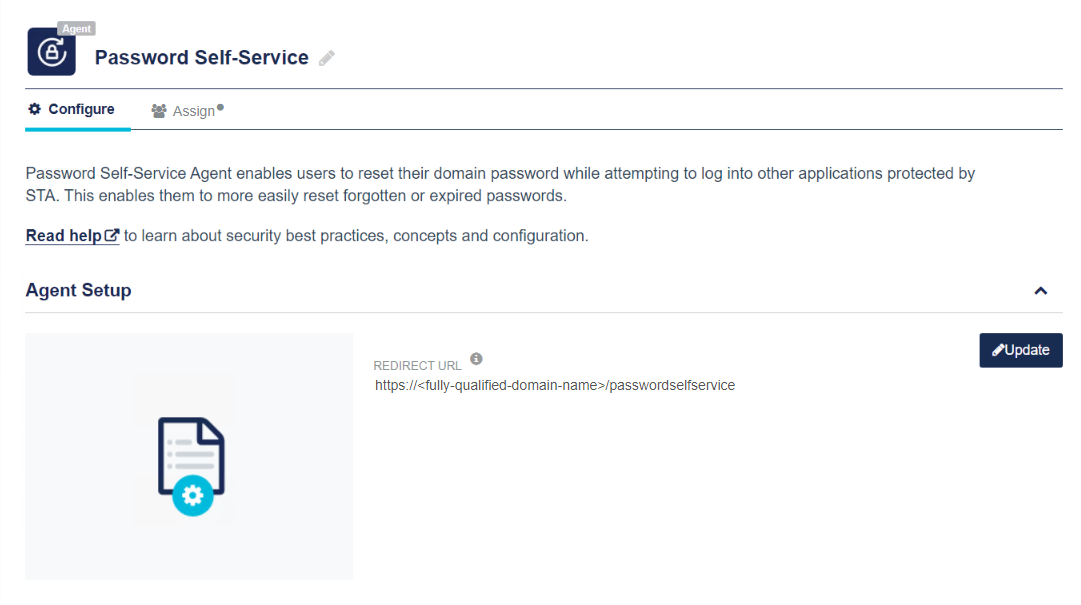Viewport: 1081px width, 605px height.
Task: Click the pencil icon inside Update button
Action: [x=997, y=350]
